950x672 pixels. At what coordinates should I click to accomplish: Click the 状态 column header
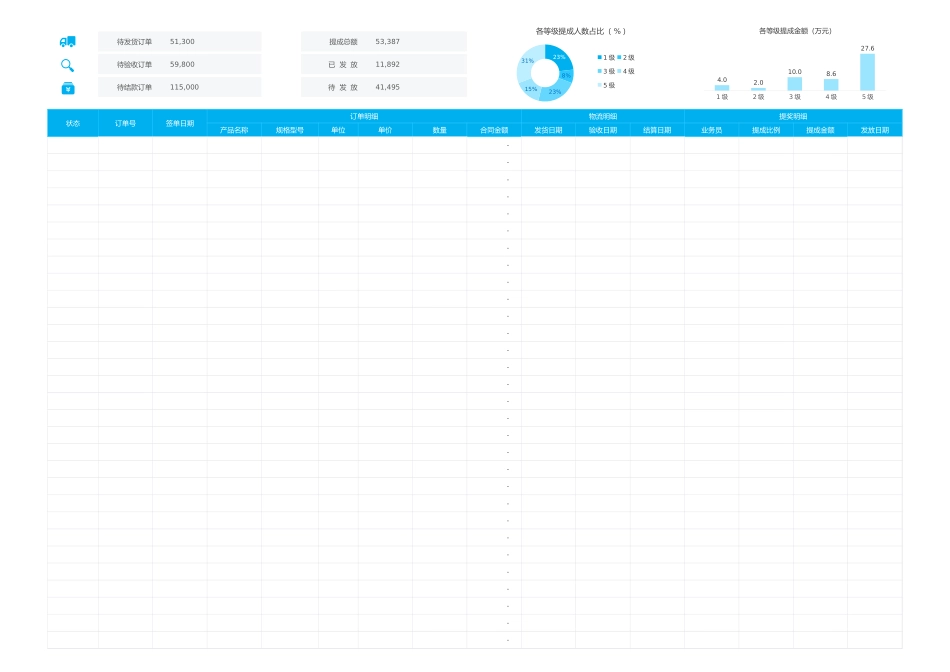coord(73,123)
